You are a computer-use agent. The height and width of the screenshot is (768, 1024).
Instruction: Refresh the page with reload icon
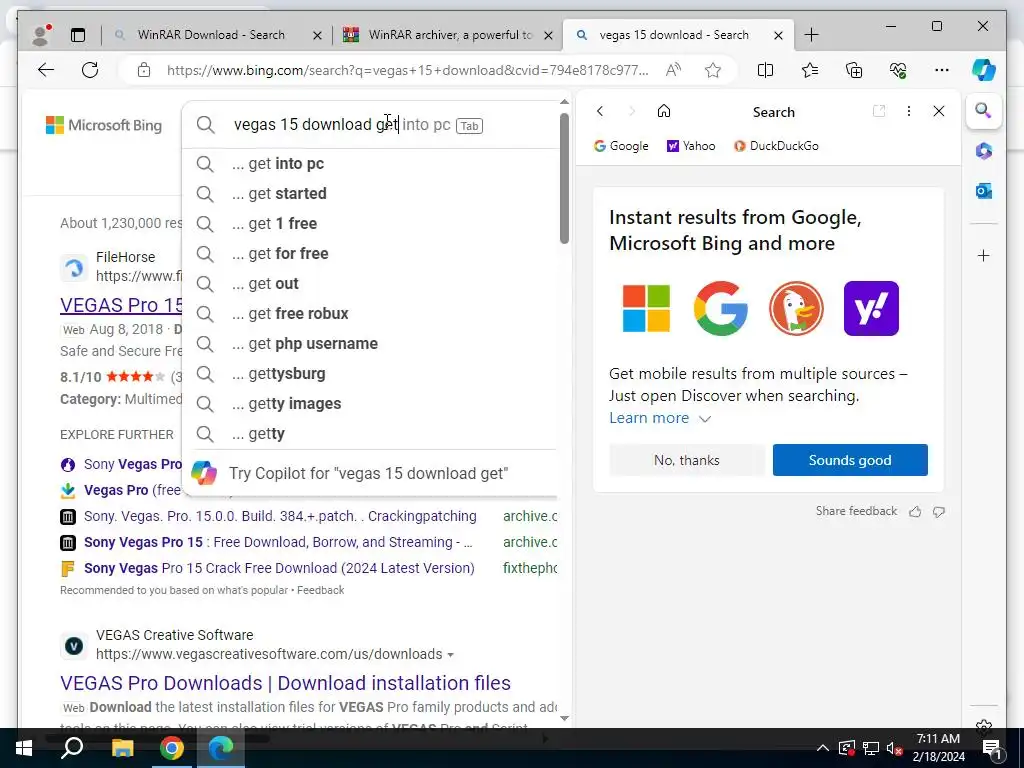pos(90,70)
